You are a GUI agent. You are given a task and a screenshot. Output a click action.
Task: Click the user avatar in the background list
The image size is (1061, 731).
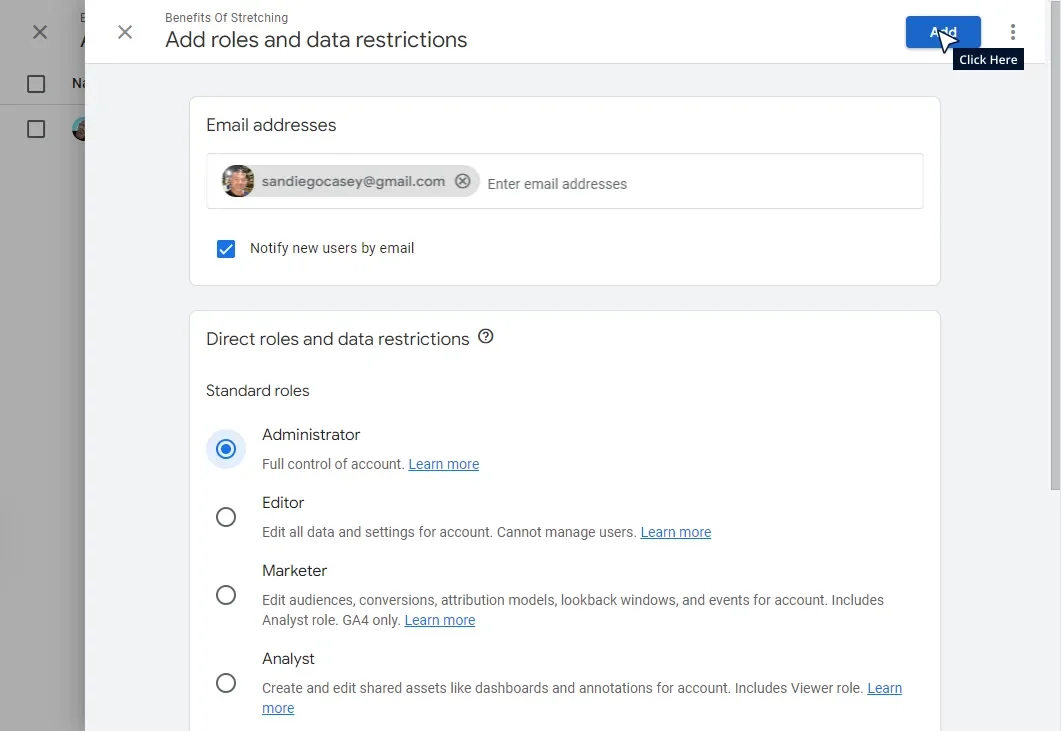tap(81, 128)
